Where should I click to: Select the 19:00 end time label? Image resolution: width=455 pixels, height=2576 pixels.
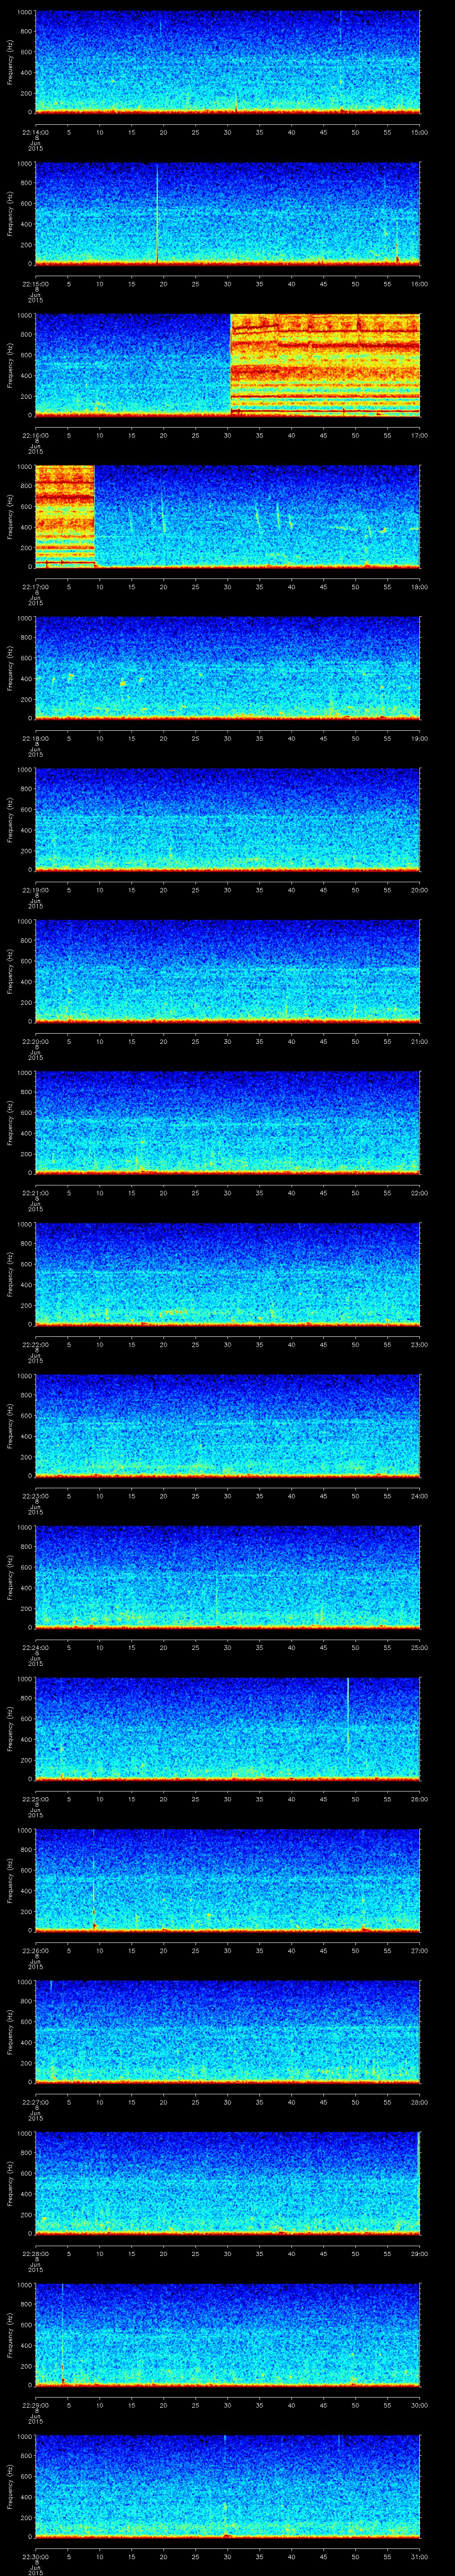(x=419, y=738)
